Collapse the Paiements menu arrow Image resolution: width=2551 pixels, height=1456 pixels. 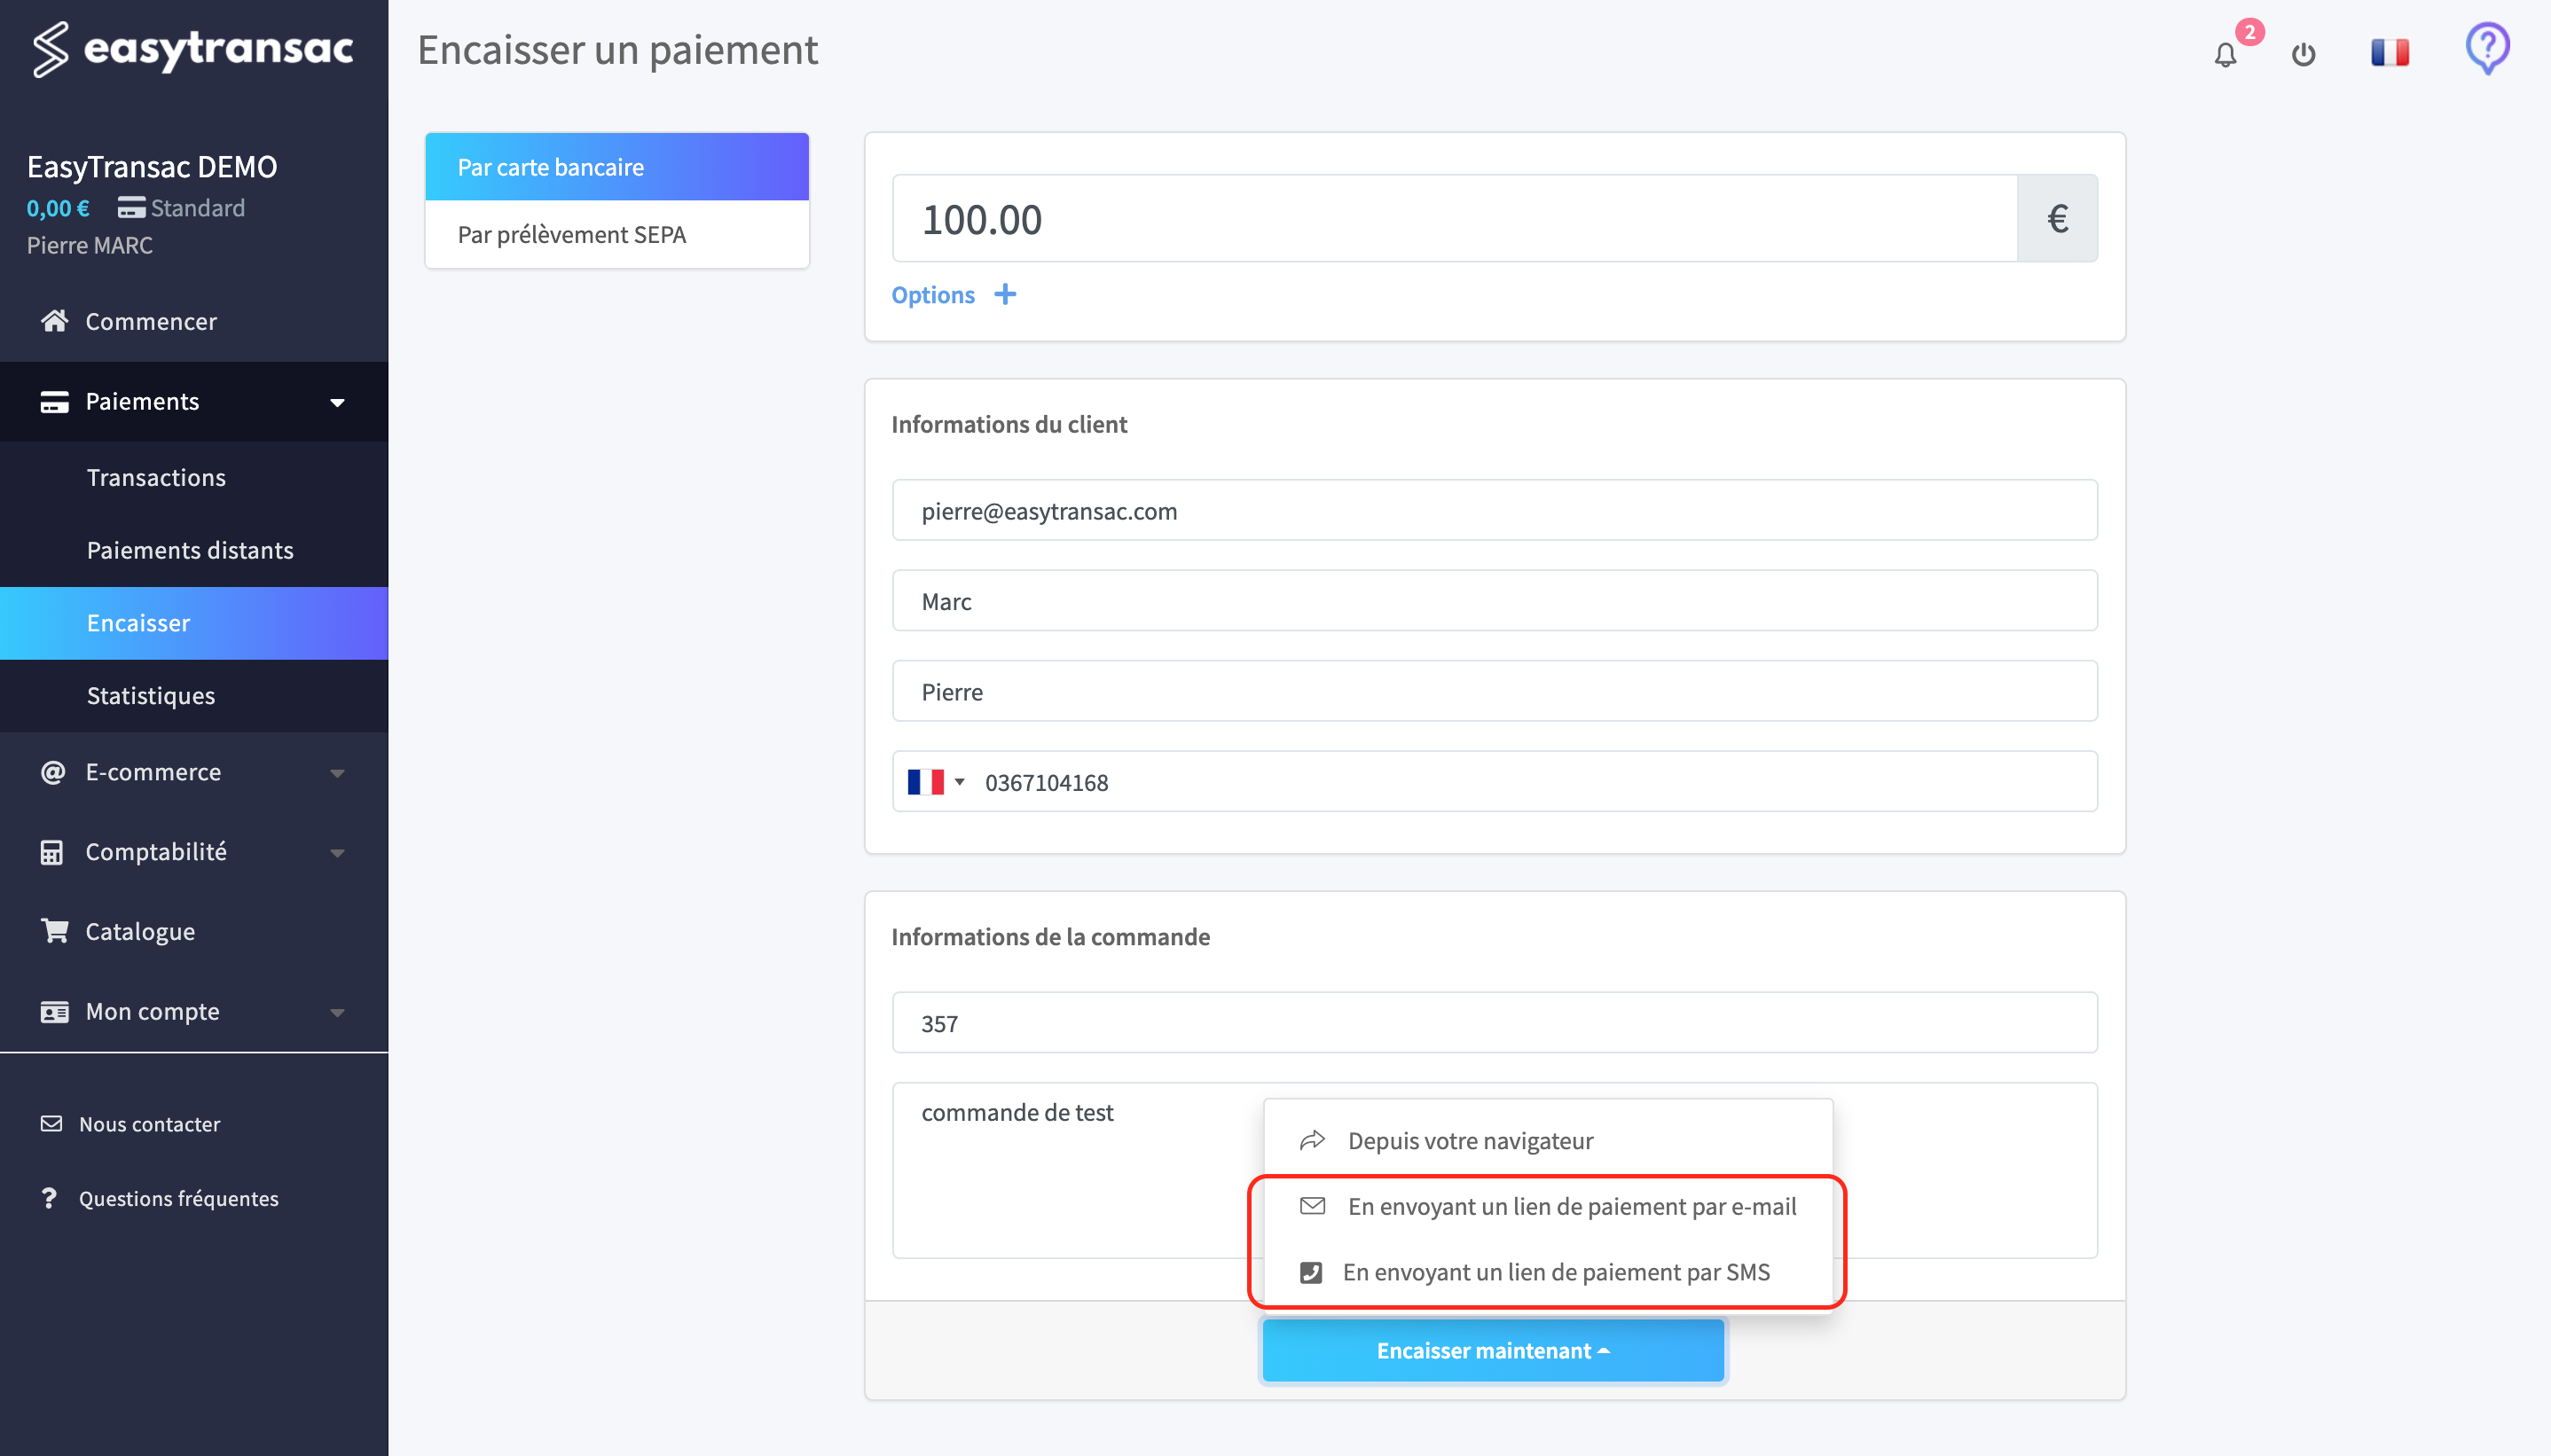click(337, 402)
